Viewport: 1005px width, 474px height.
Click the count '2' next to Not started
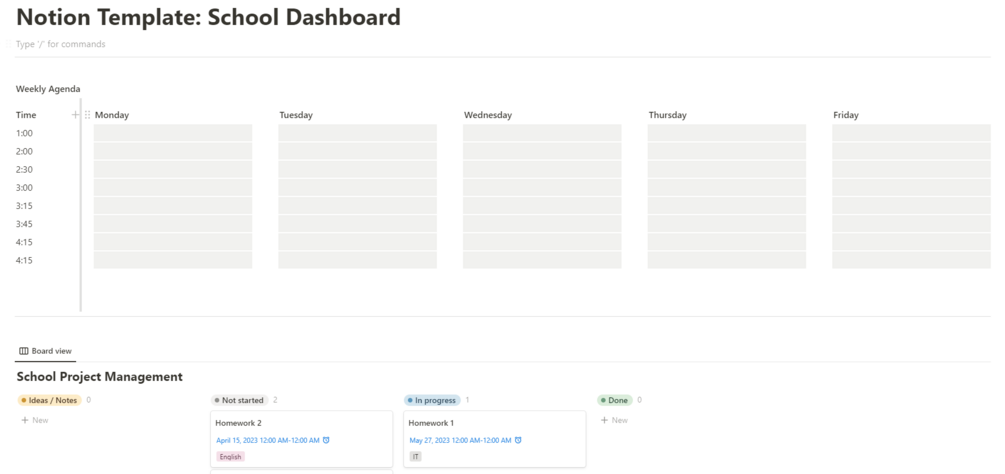(x=276, y=400)
